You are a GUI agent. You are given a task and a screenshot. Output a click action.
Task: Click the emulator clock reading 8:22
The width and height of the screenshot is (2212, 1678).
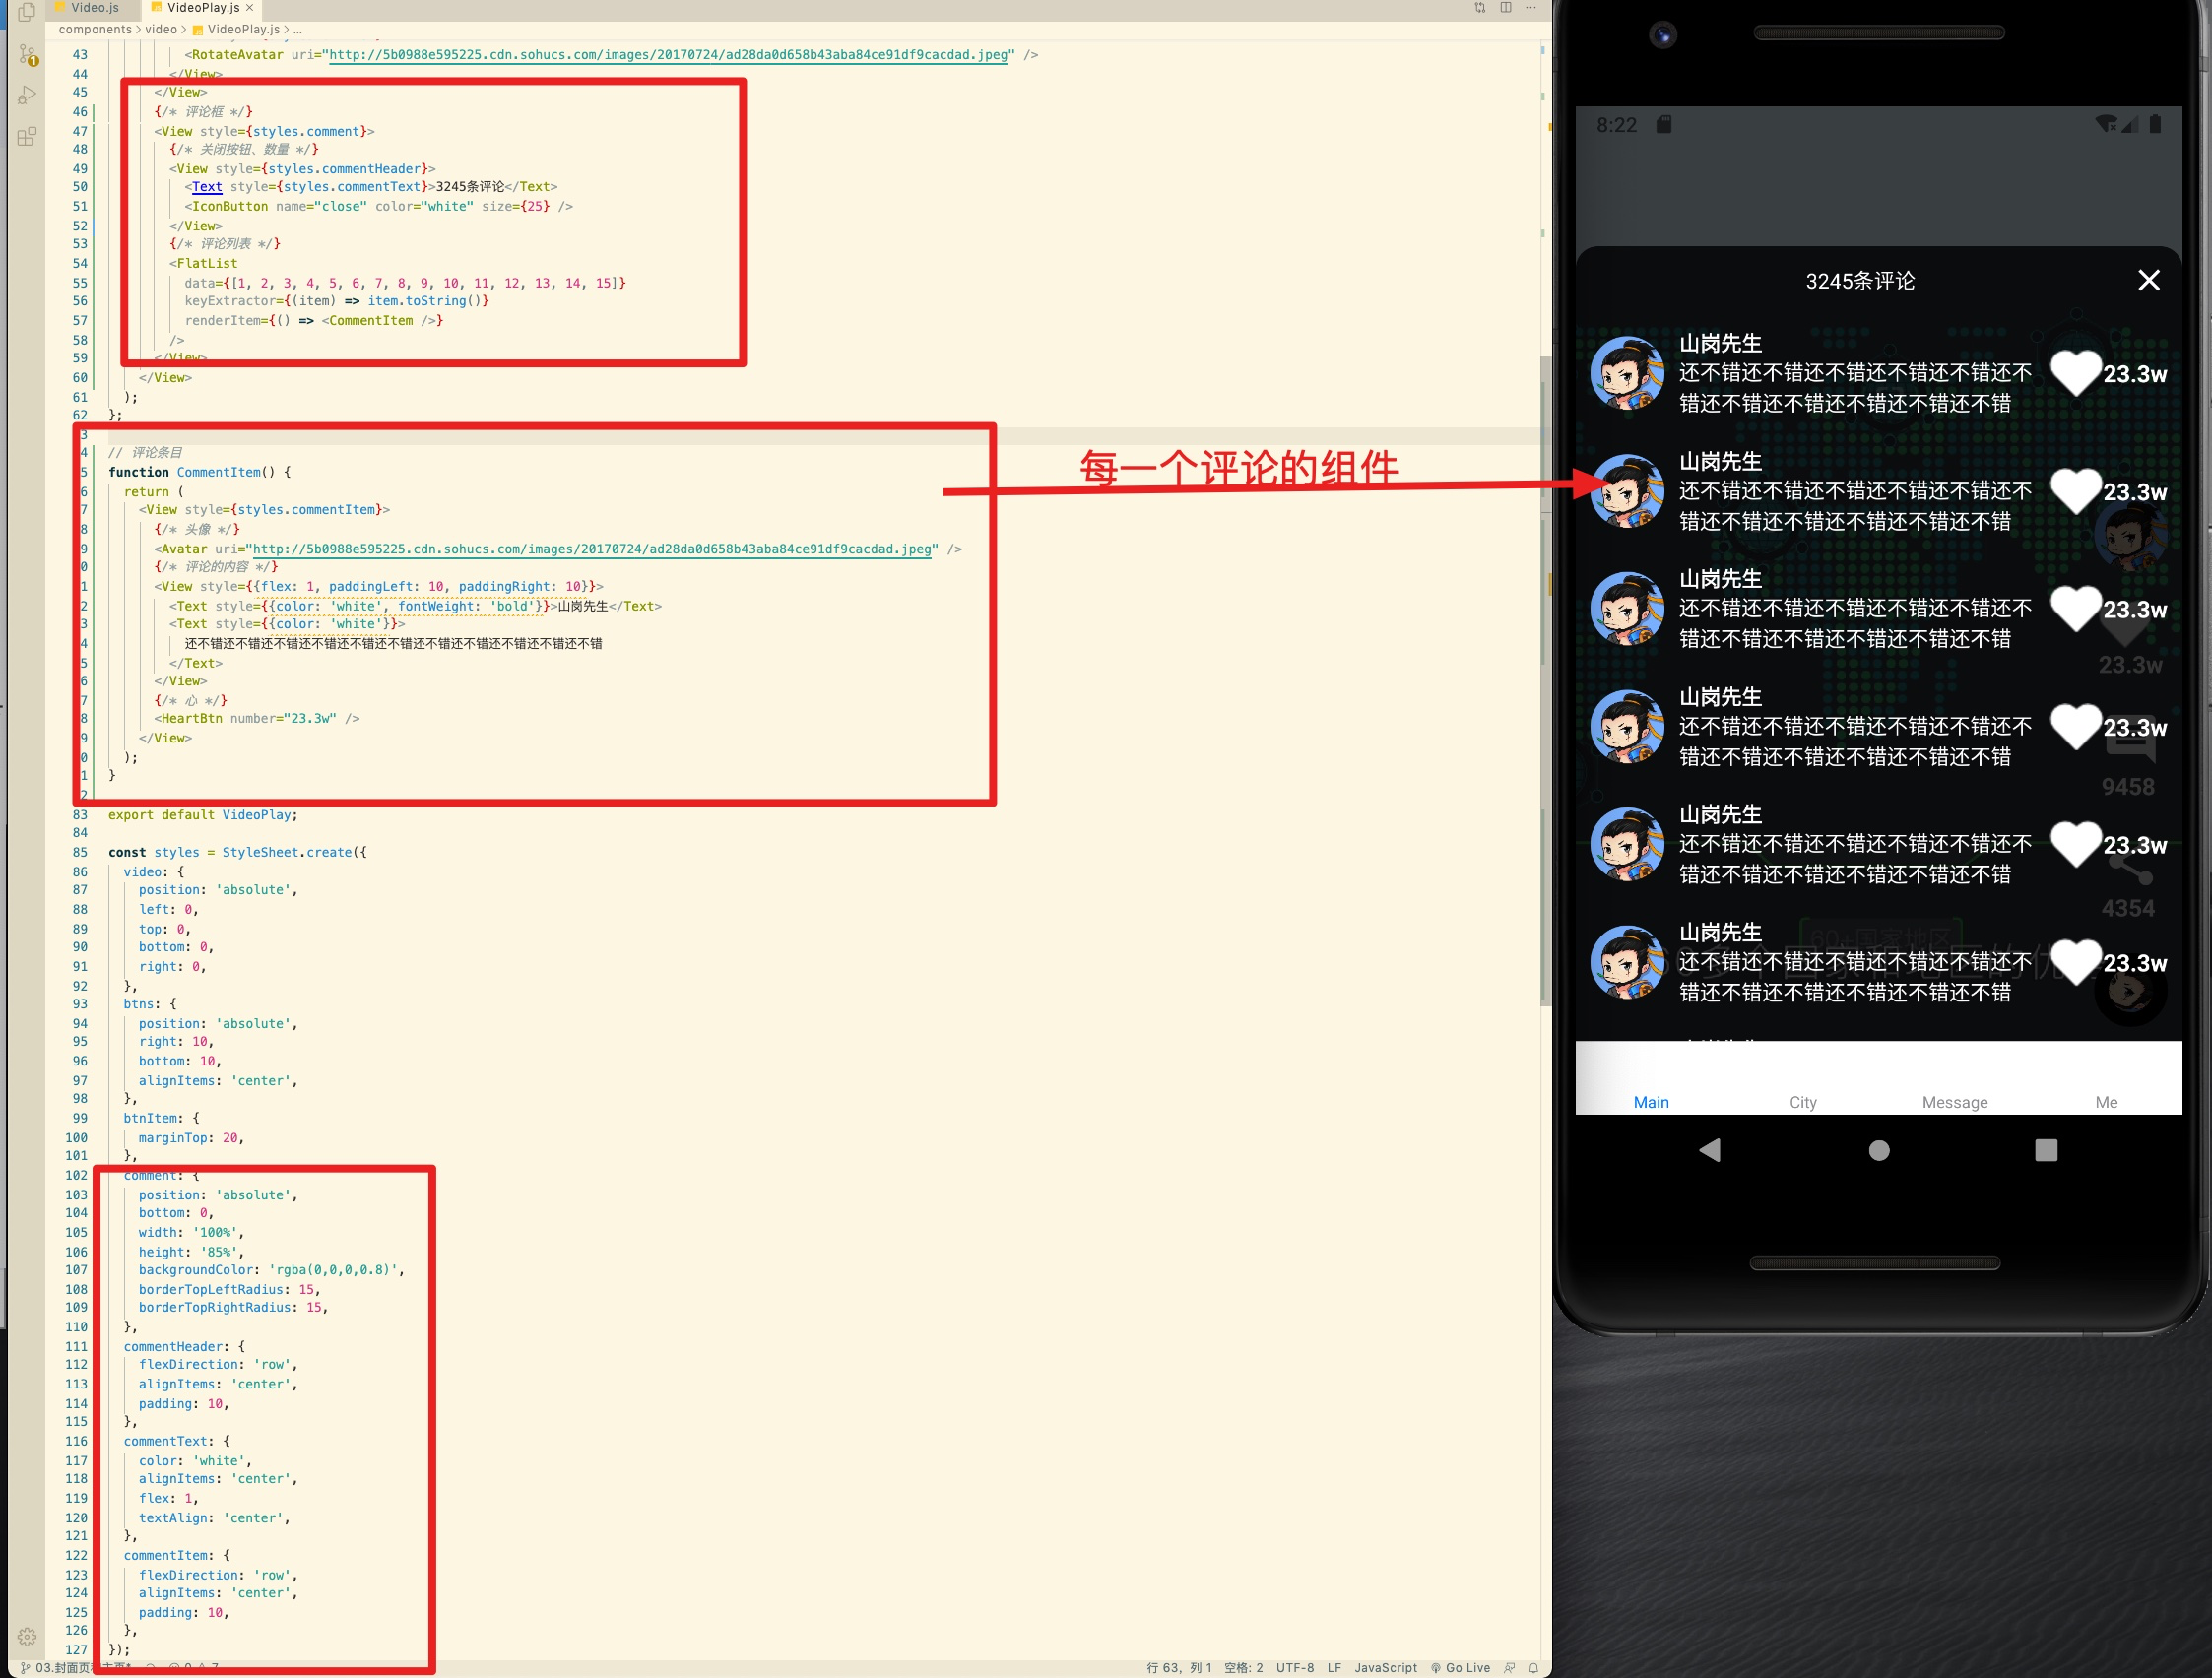coord(1616,125)
